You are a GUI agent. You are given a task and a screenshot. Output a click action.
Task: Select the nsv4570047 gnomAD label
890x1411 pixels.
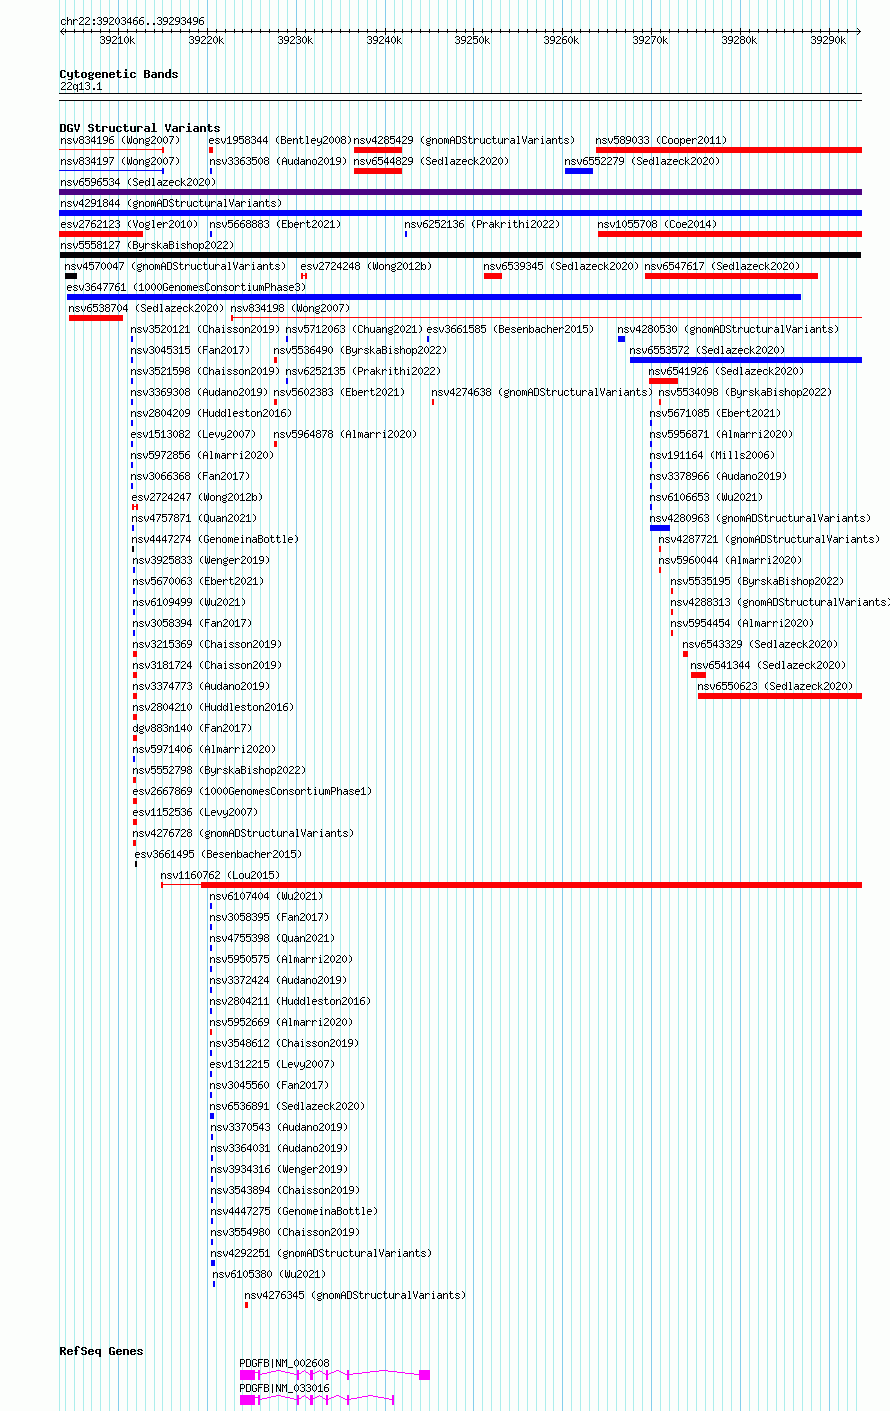pyautogui.click(x=175, y=266)
